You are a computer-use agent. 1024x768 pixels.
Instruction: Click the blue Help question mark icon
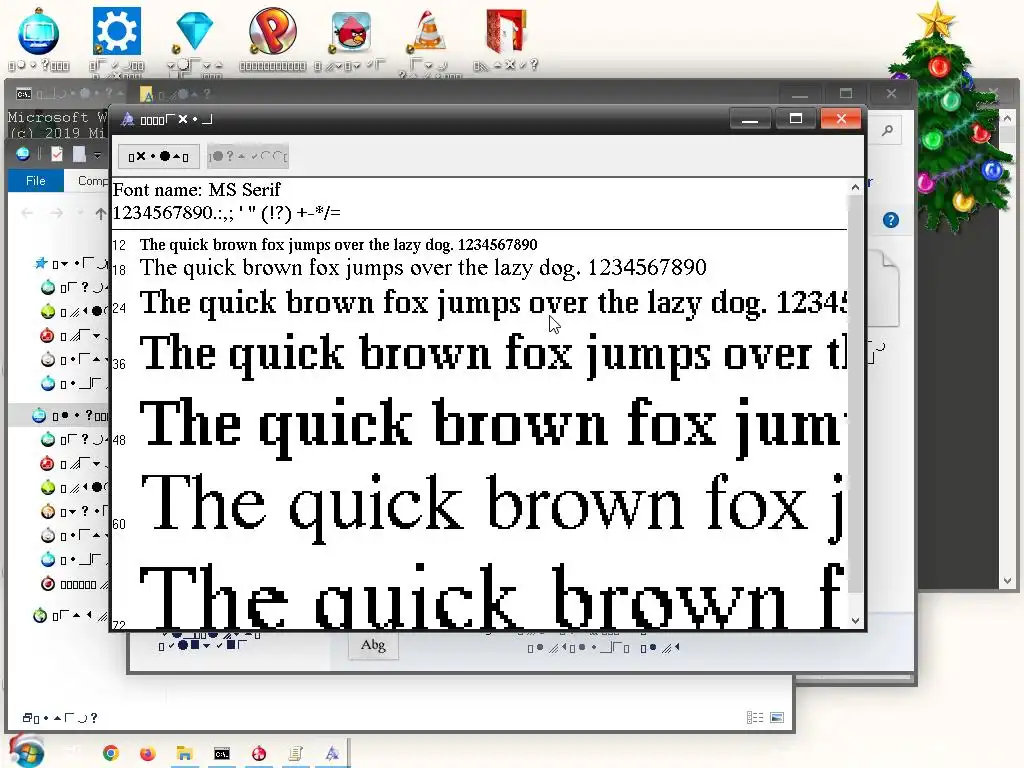(891, 220)
